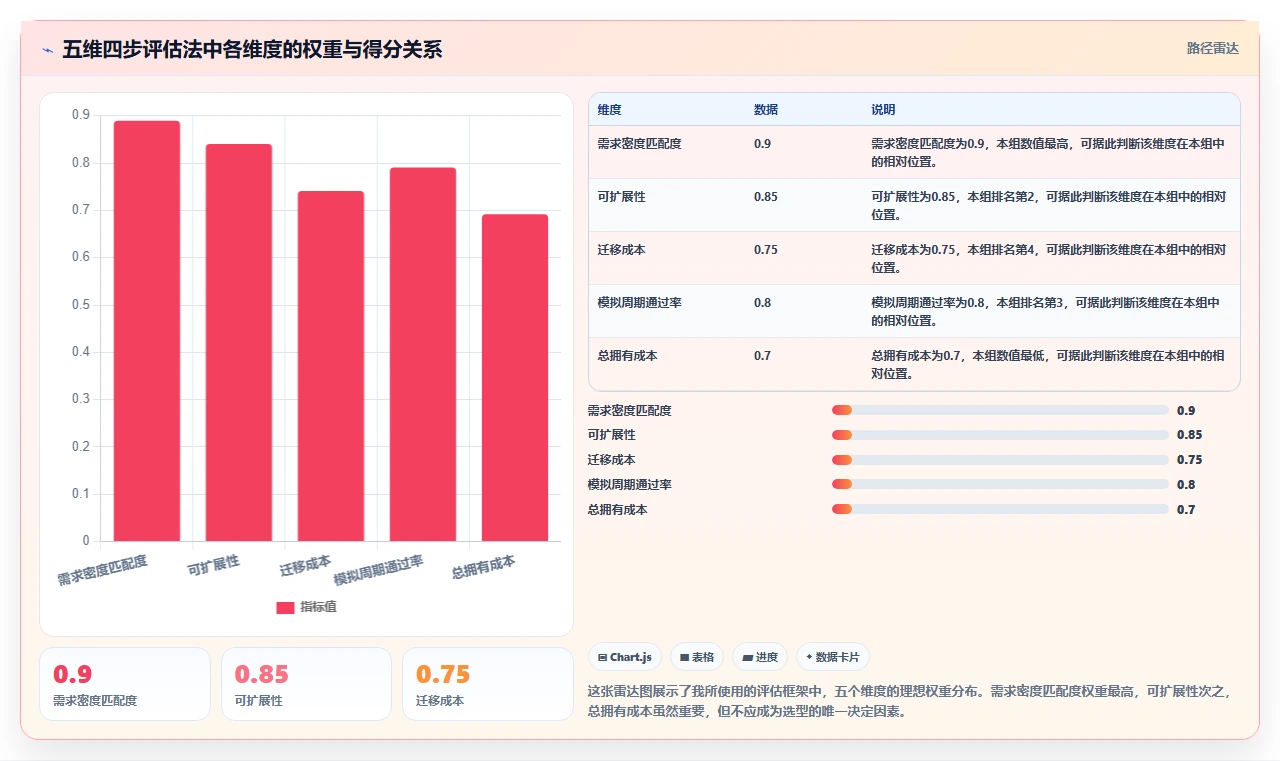Click the 需求密度匹配度 progress bar

tap(1000, 410)
